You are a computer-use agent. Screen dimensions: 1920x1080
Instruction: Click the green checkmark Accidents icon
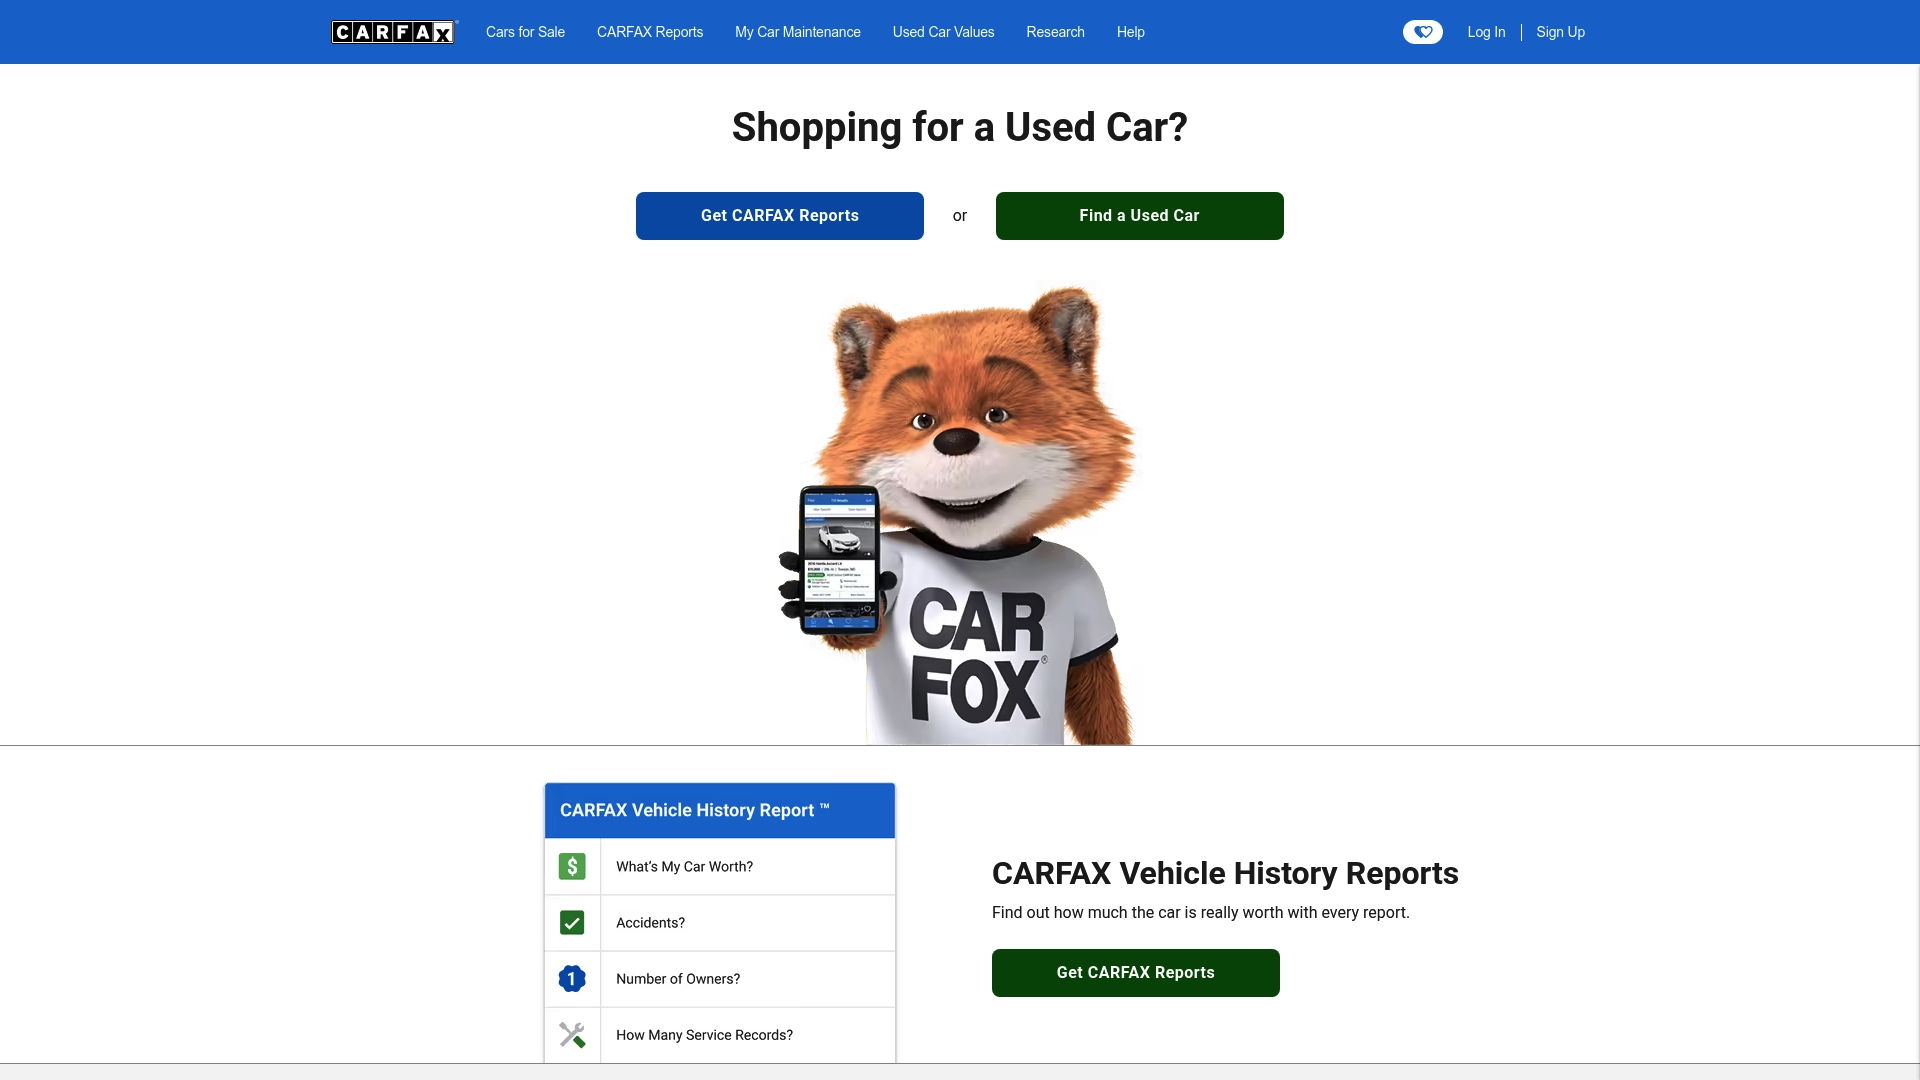(572, 922)
